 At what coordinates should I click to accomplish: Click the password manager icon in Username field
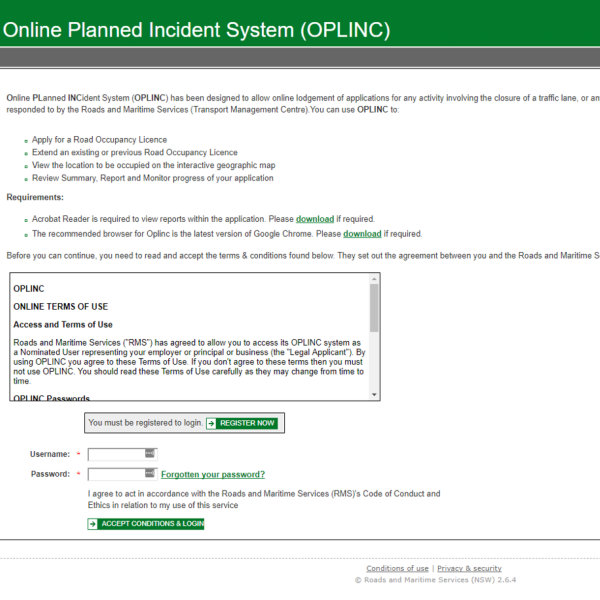click(x=150, y=454)
